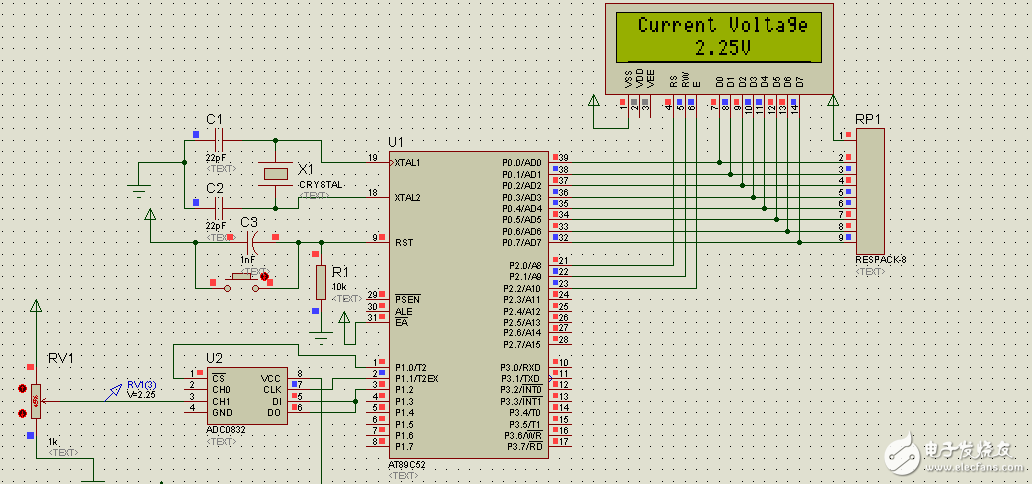Click the 'P3.0/RXD' pin label

(x=522, y=367)
